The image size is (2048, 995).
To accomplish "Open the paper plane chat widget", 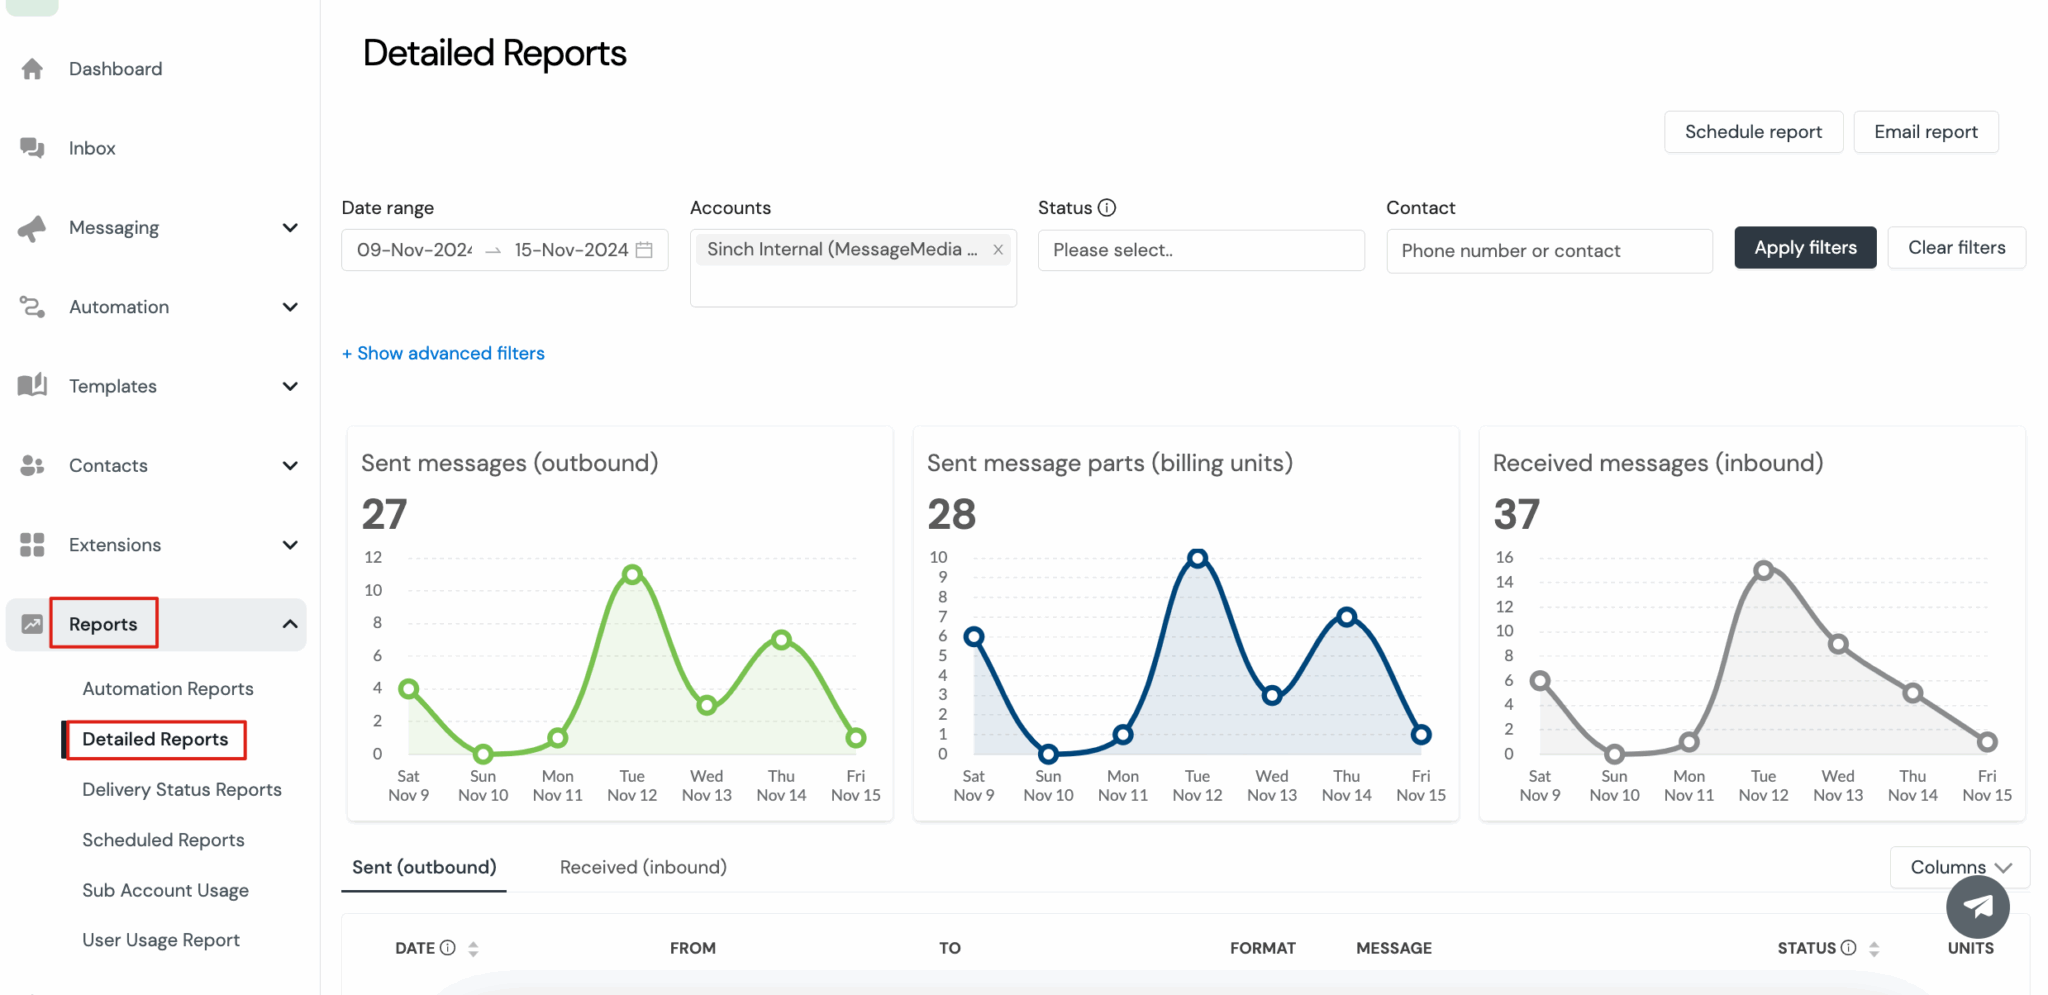I will click(1977, 906).
